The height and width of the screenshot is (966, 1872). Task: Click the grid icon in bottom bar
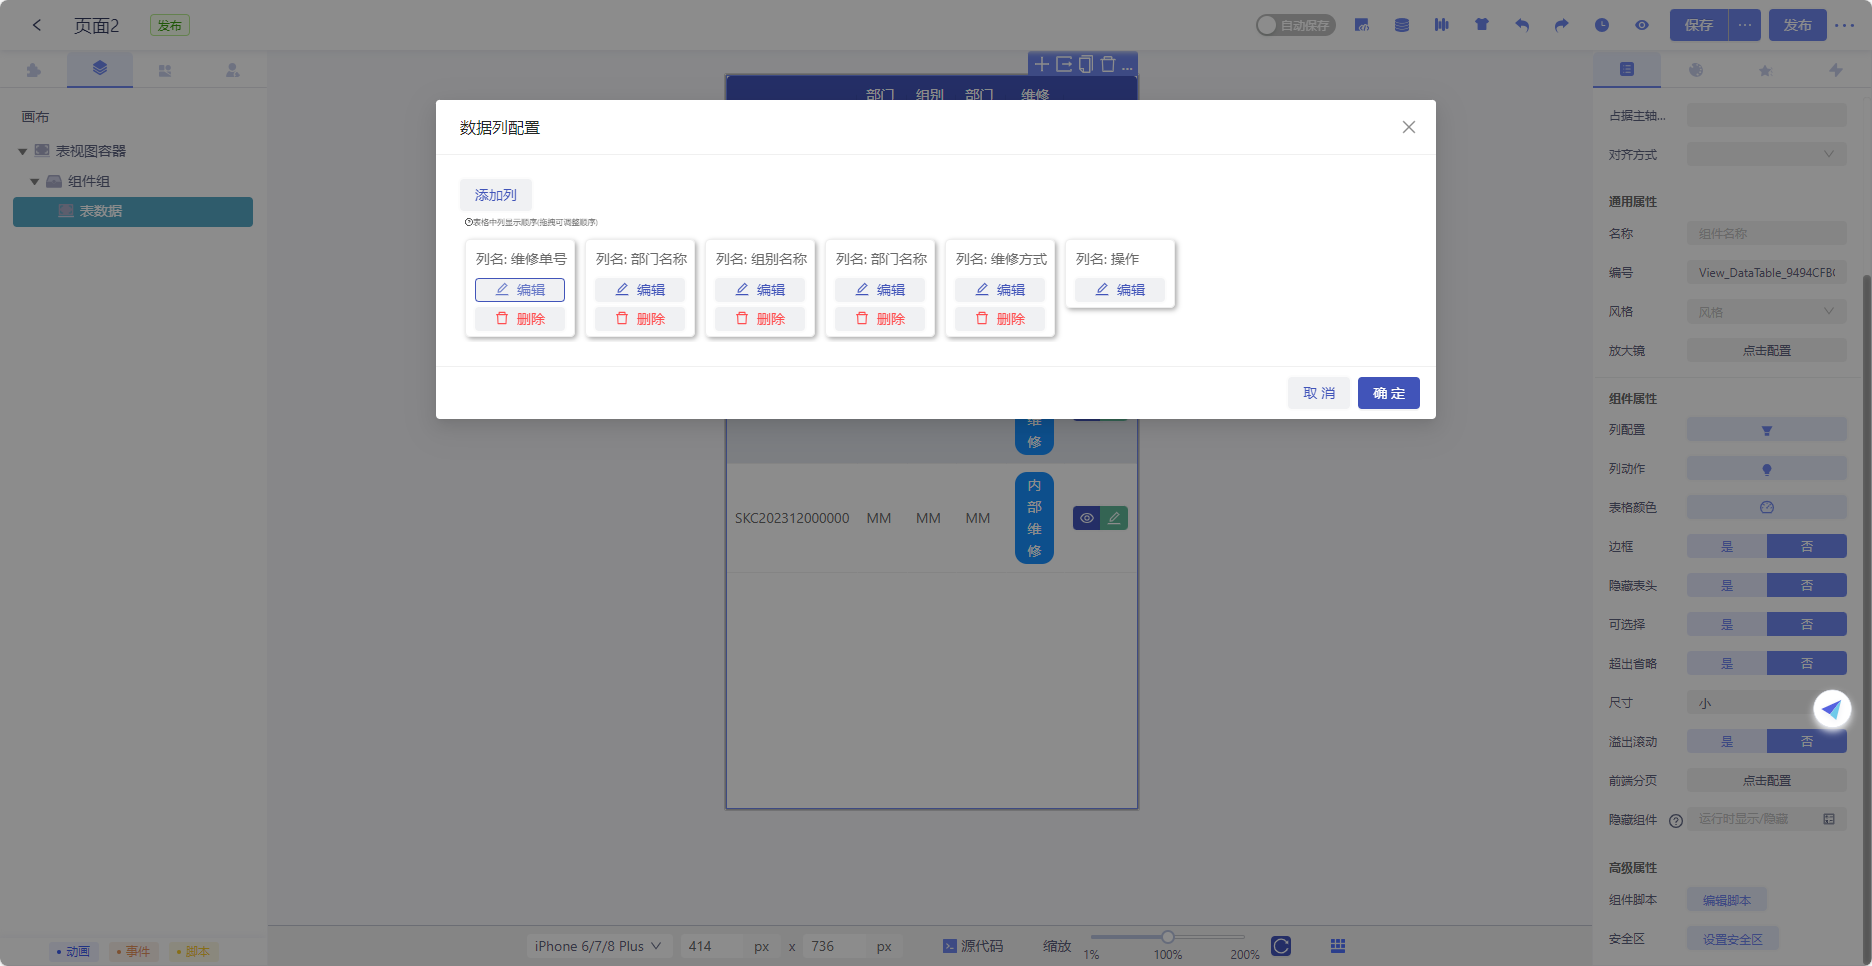click(1338, 946)
